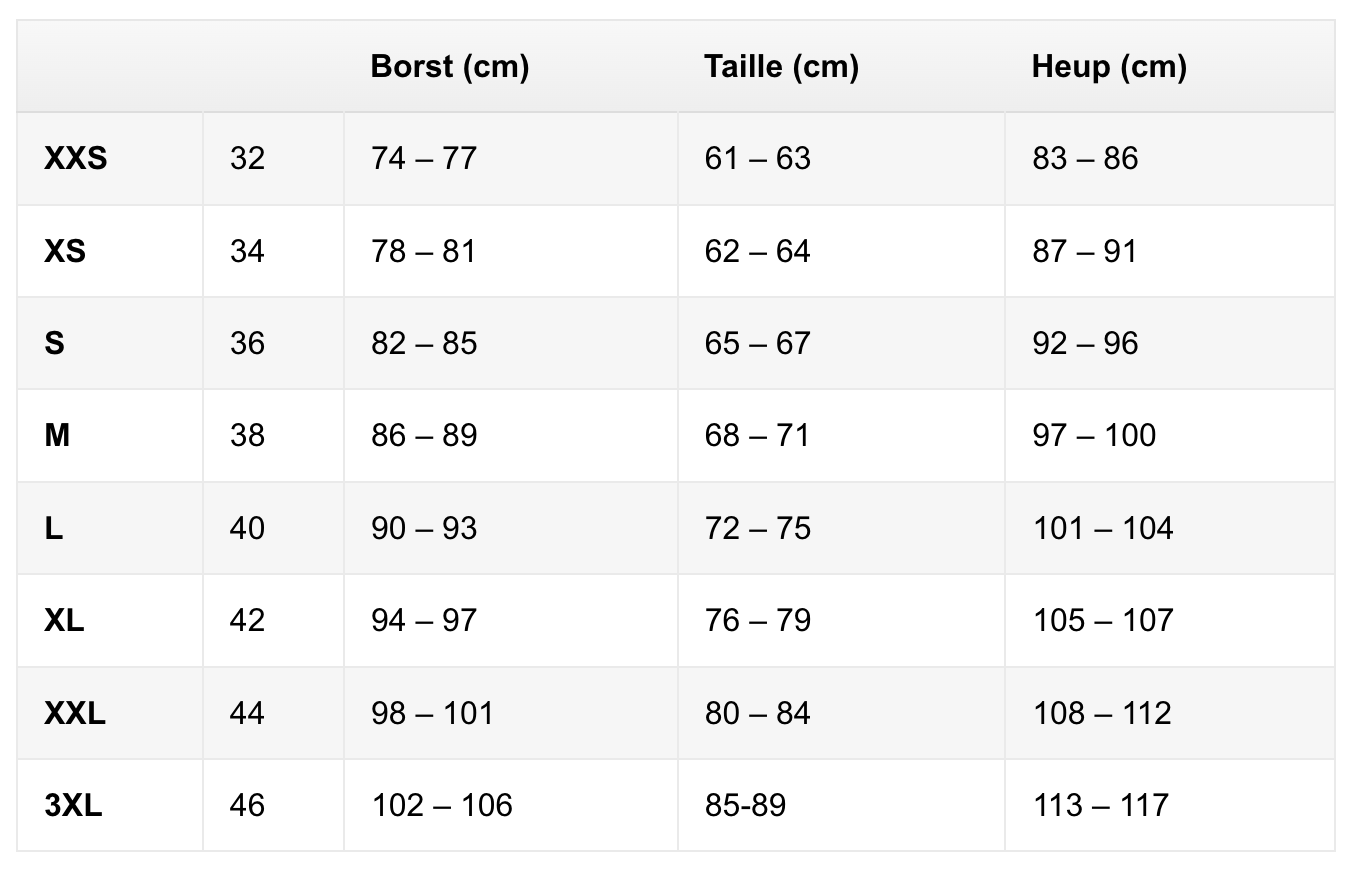1350x872 pixels.
Task: Select bust value 98 – 101
Action: 432,713
